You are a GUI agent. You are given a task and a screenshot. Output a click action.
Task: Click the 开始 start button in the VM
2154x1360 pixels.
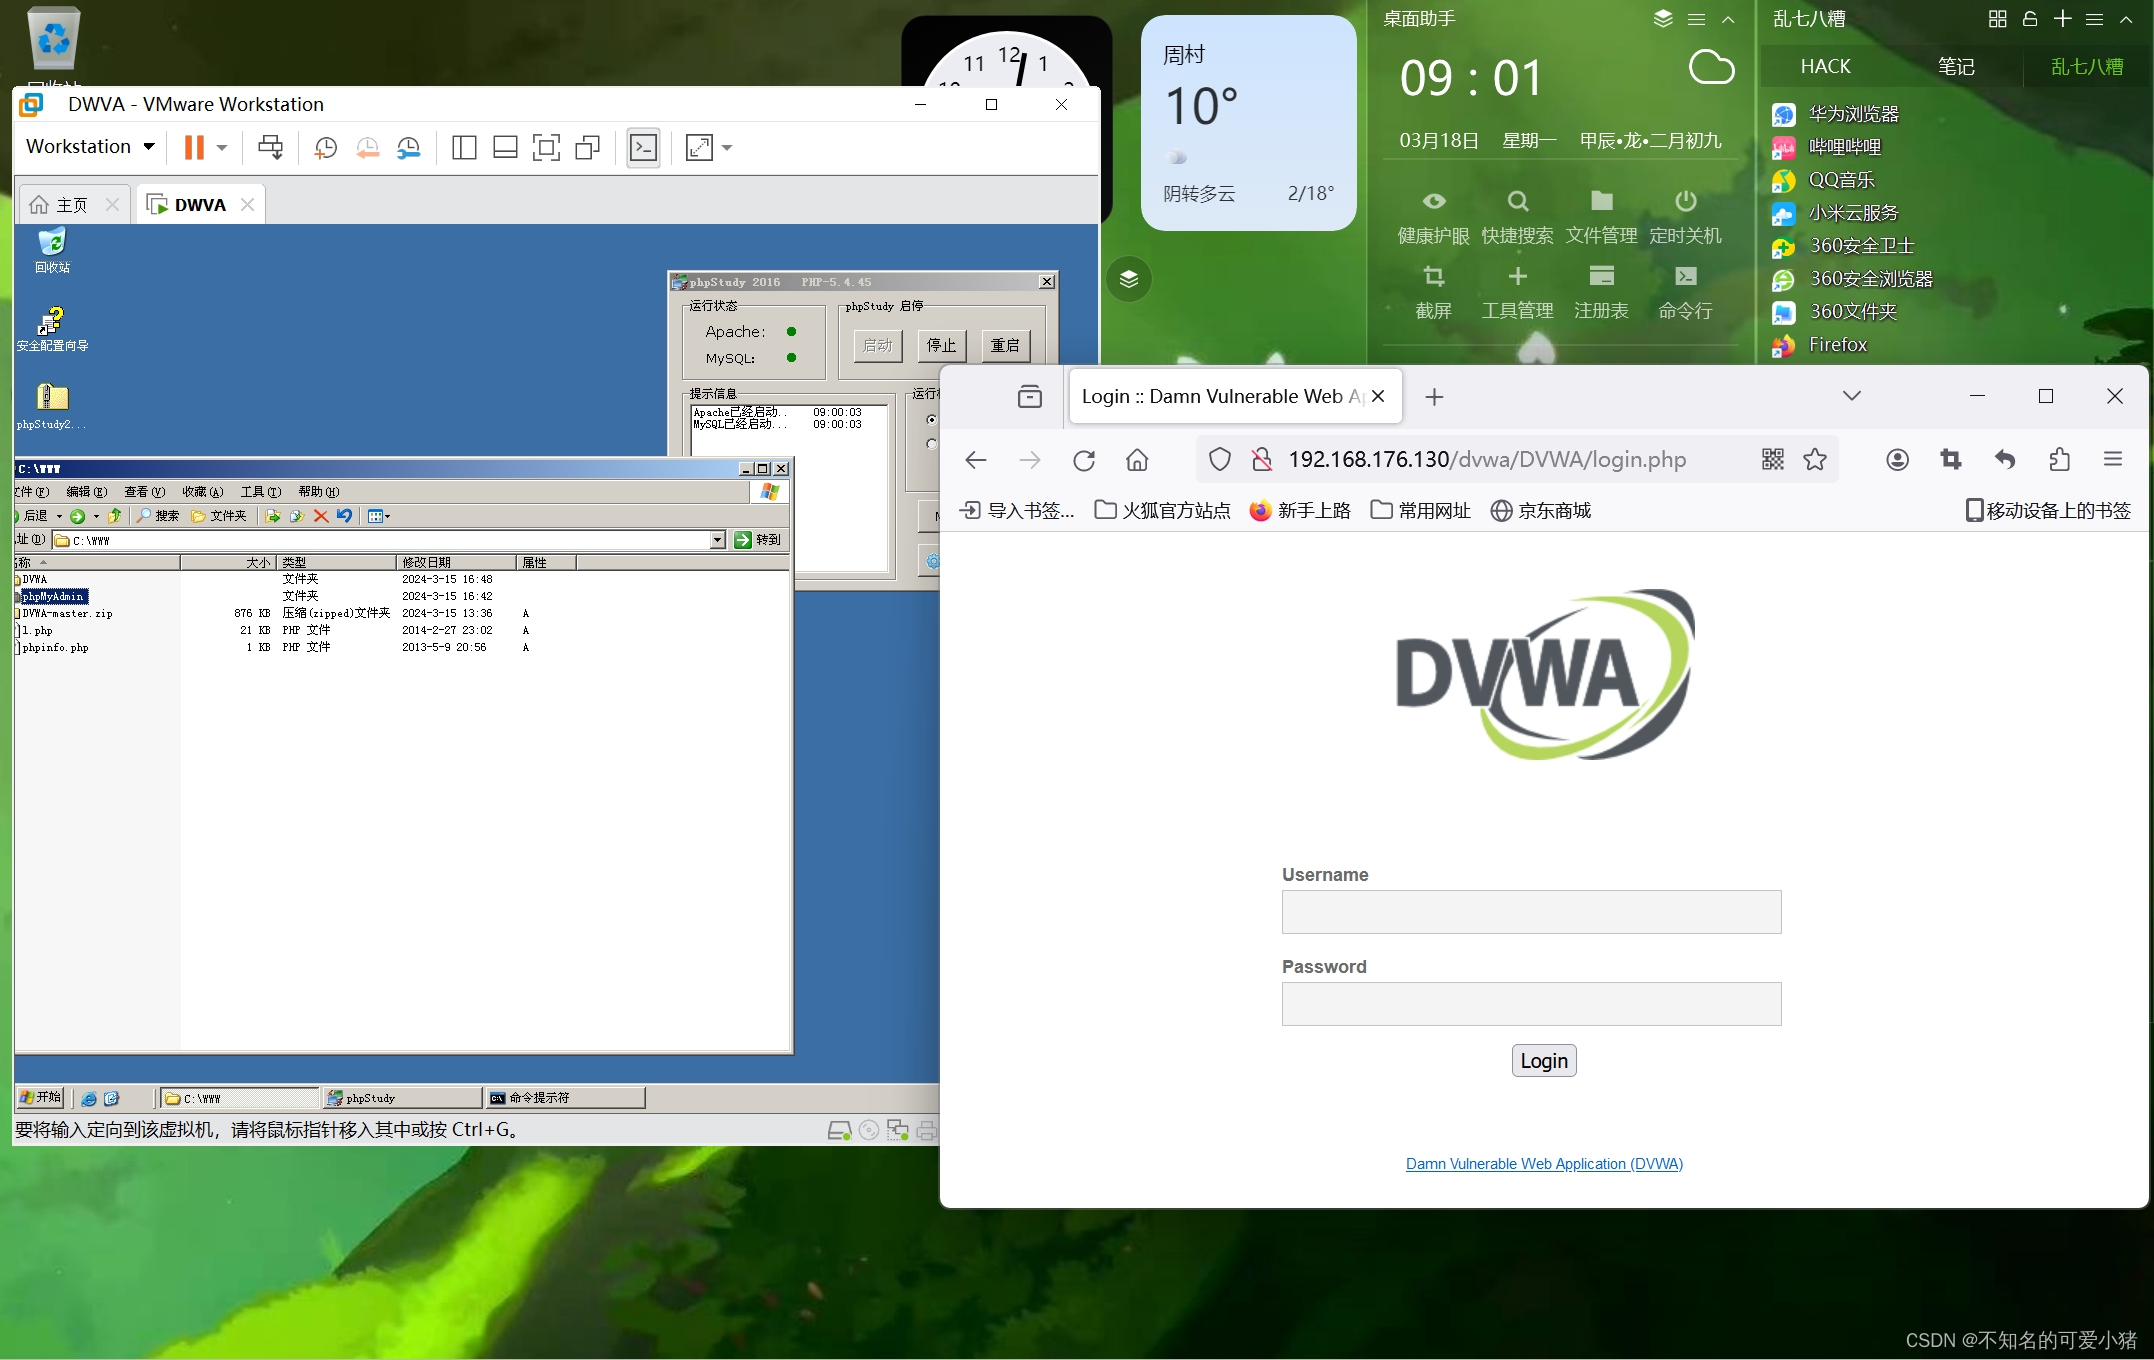40,1098
